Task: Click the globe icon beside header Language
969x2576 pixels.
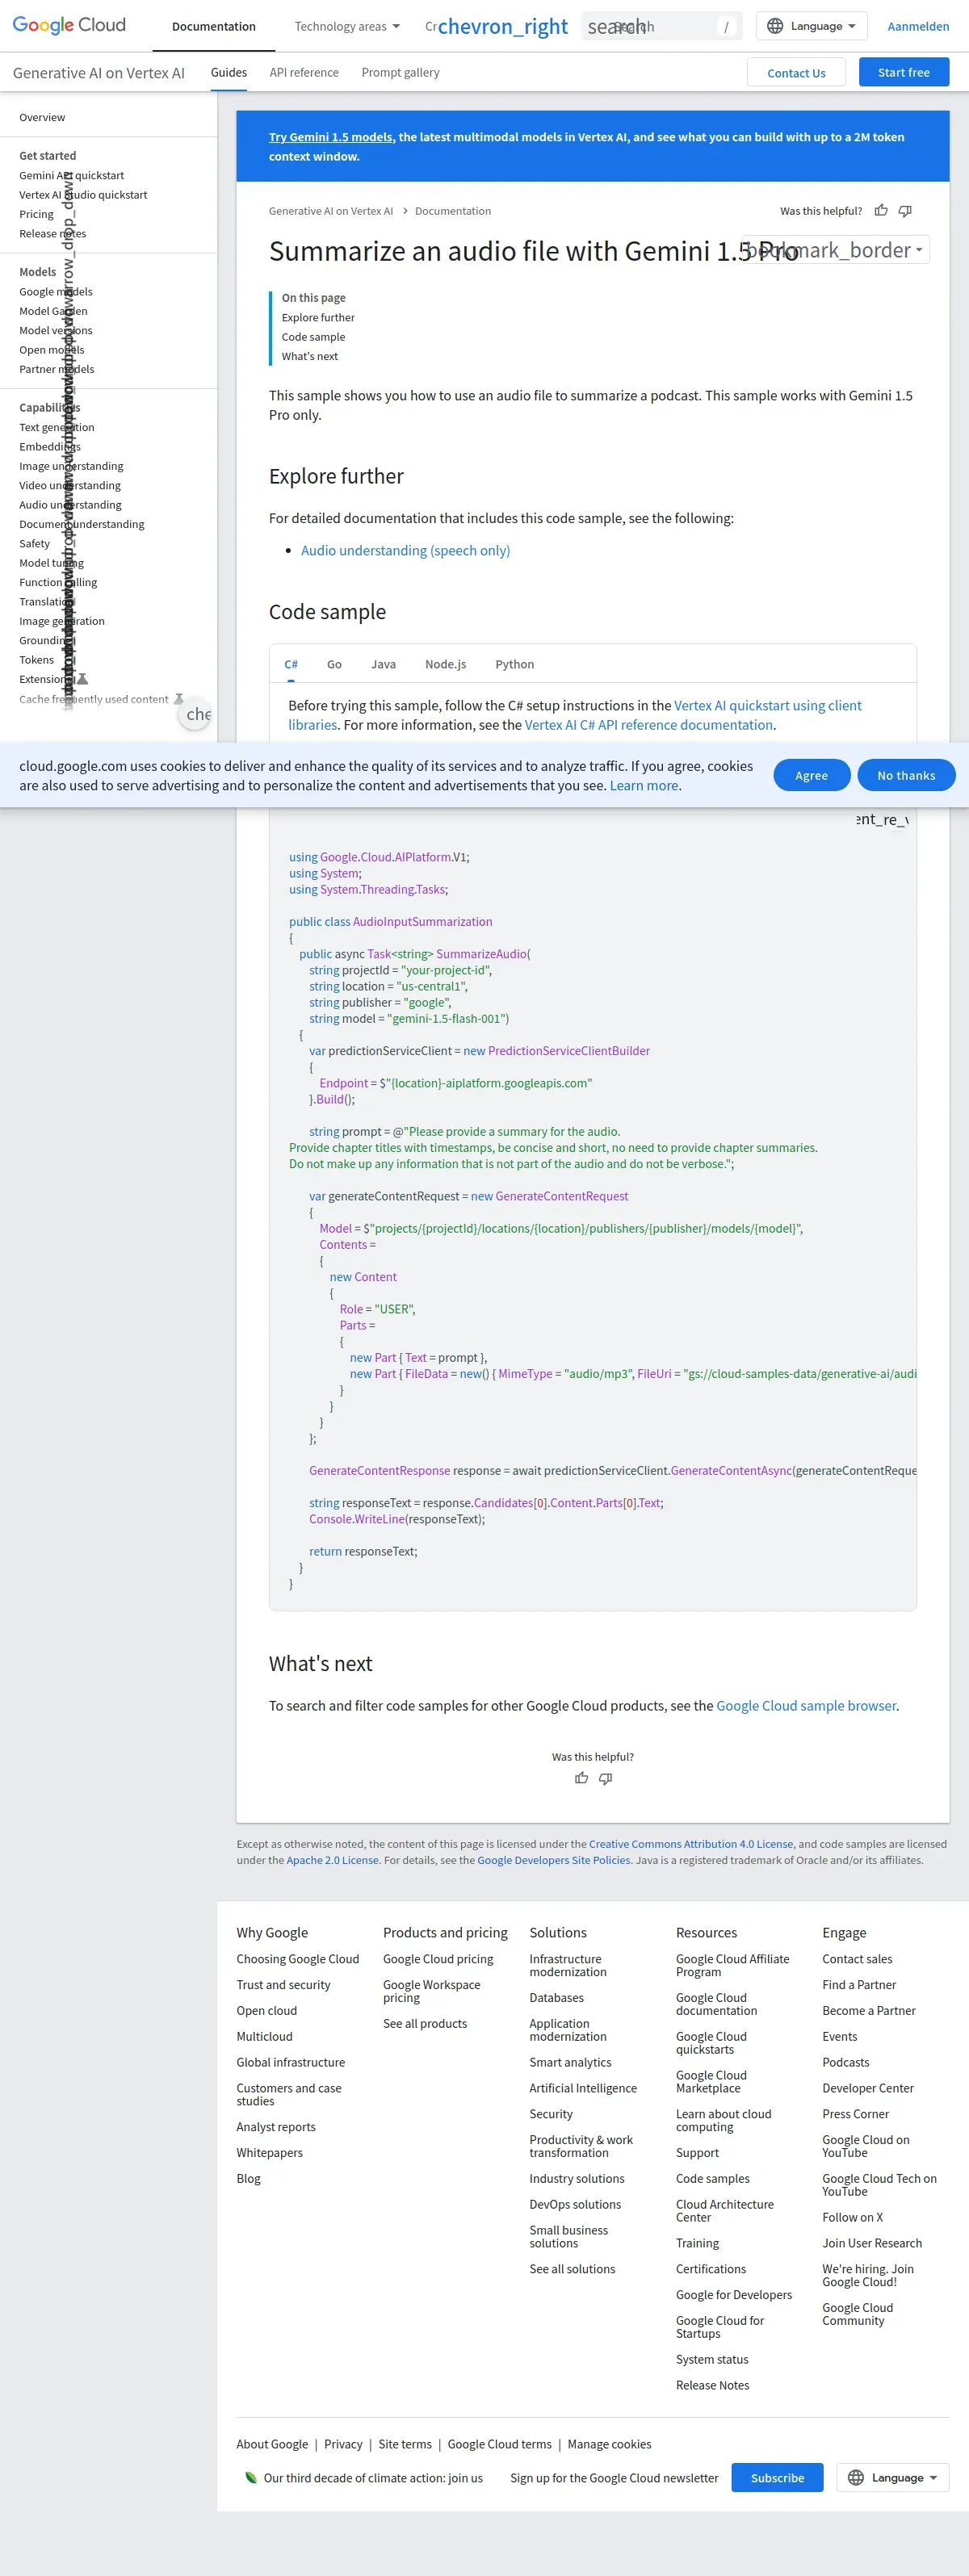Action: pyautogui.click(x=775, y=26)
